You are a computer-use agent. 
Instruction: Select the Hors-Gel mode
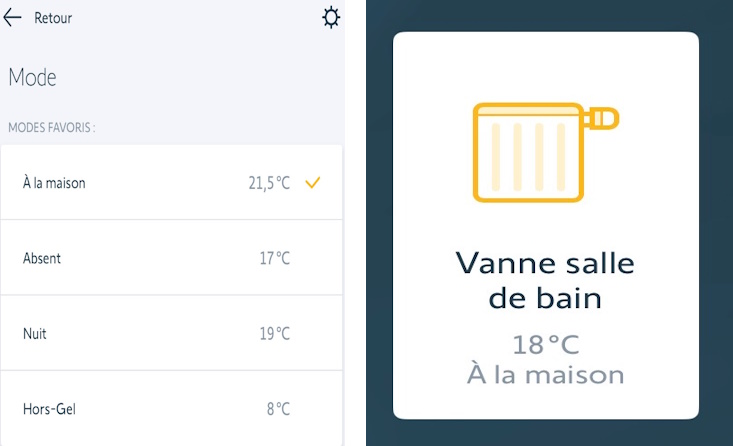point(49,408)
